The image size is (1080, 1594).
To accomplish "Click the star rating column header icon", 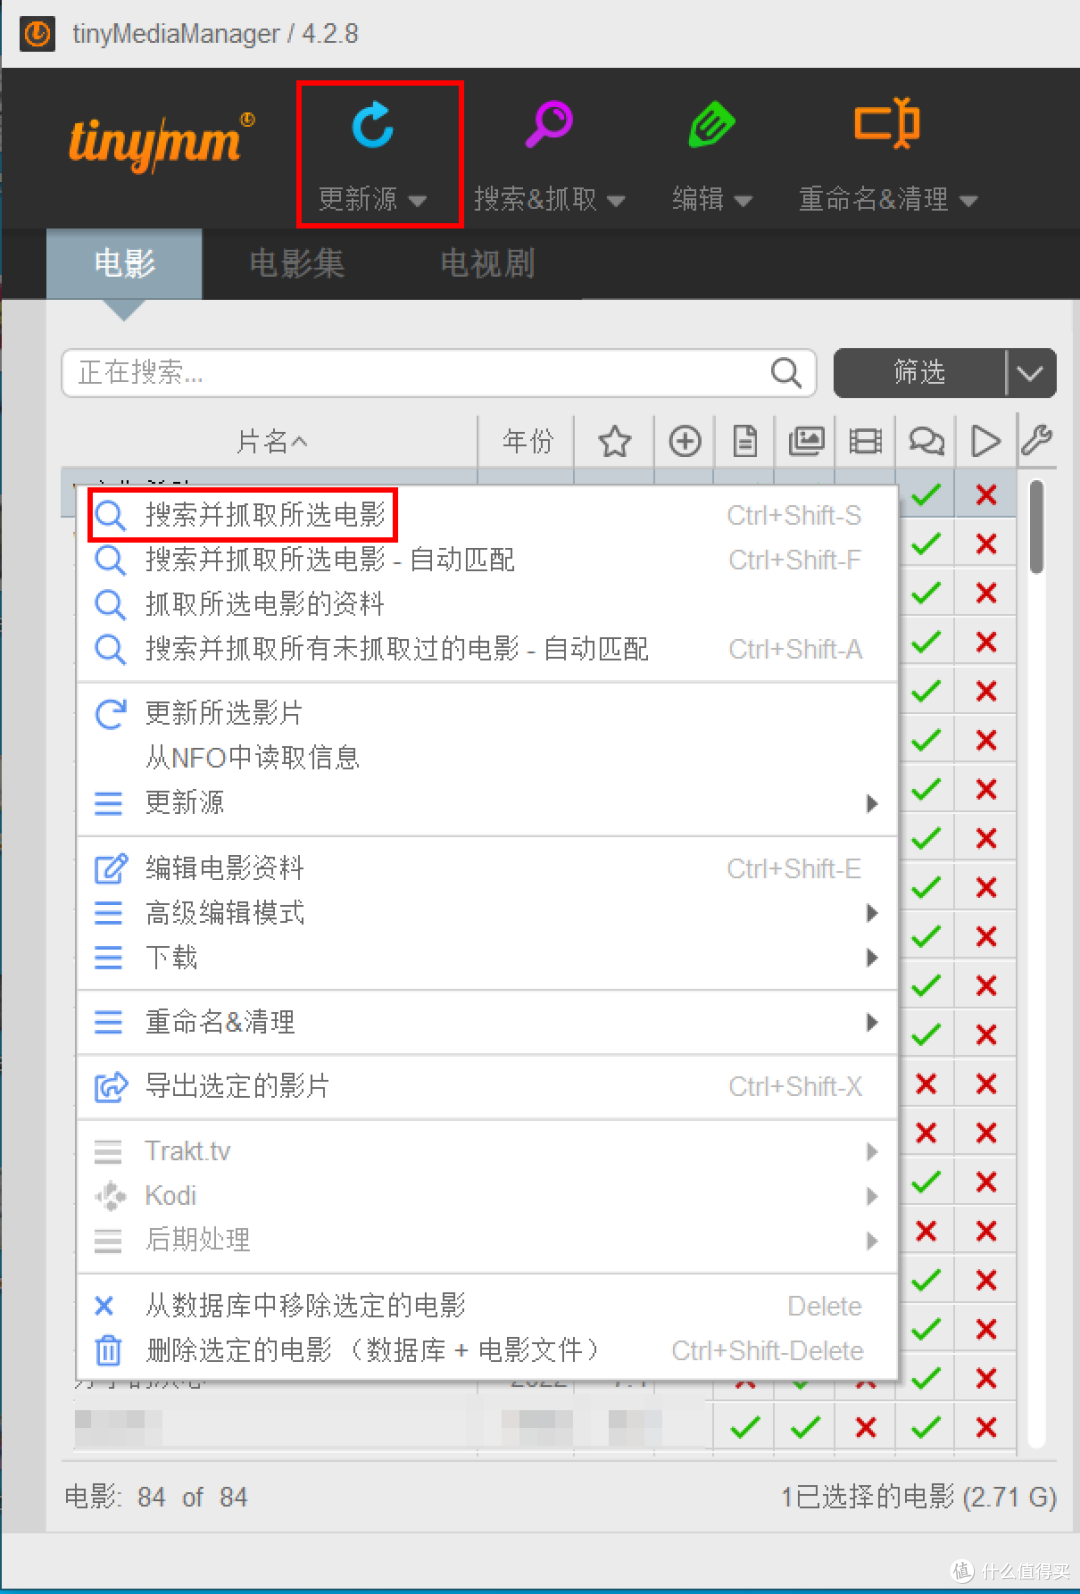I will point(614,441).
